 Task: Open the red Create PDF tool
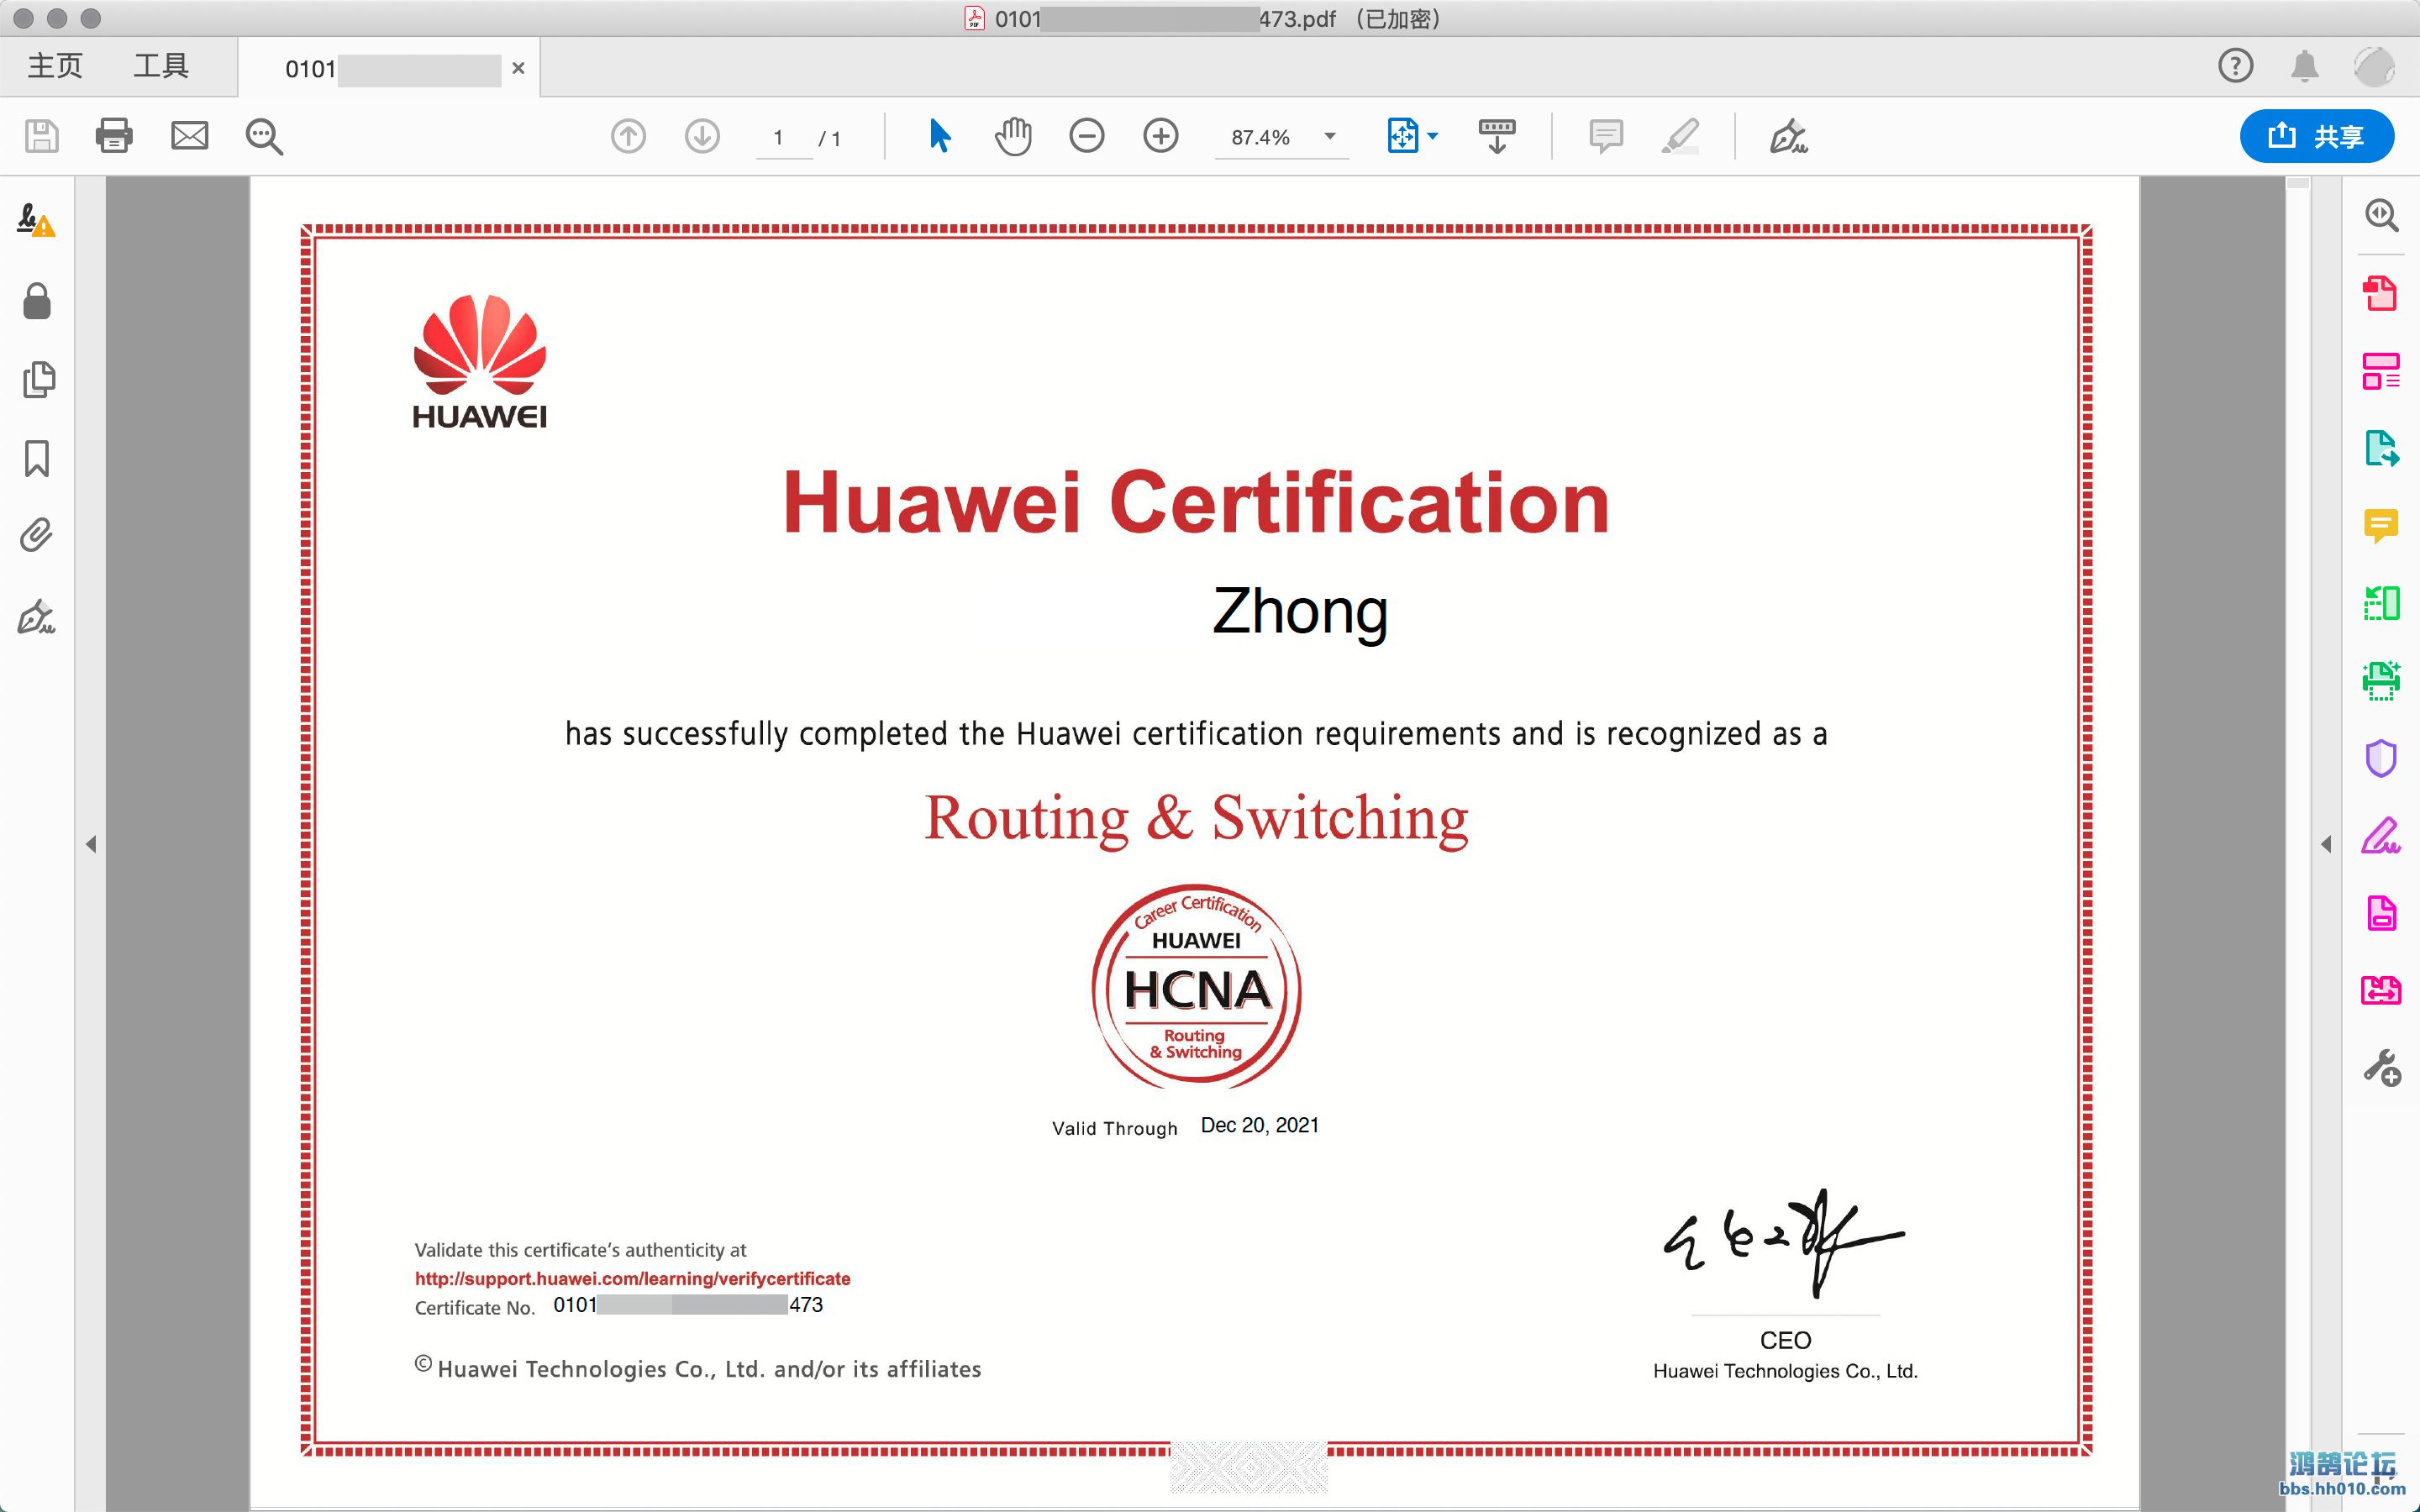click(2381, 293)
